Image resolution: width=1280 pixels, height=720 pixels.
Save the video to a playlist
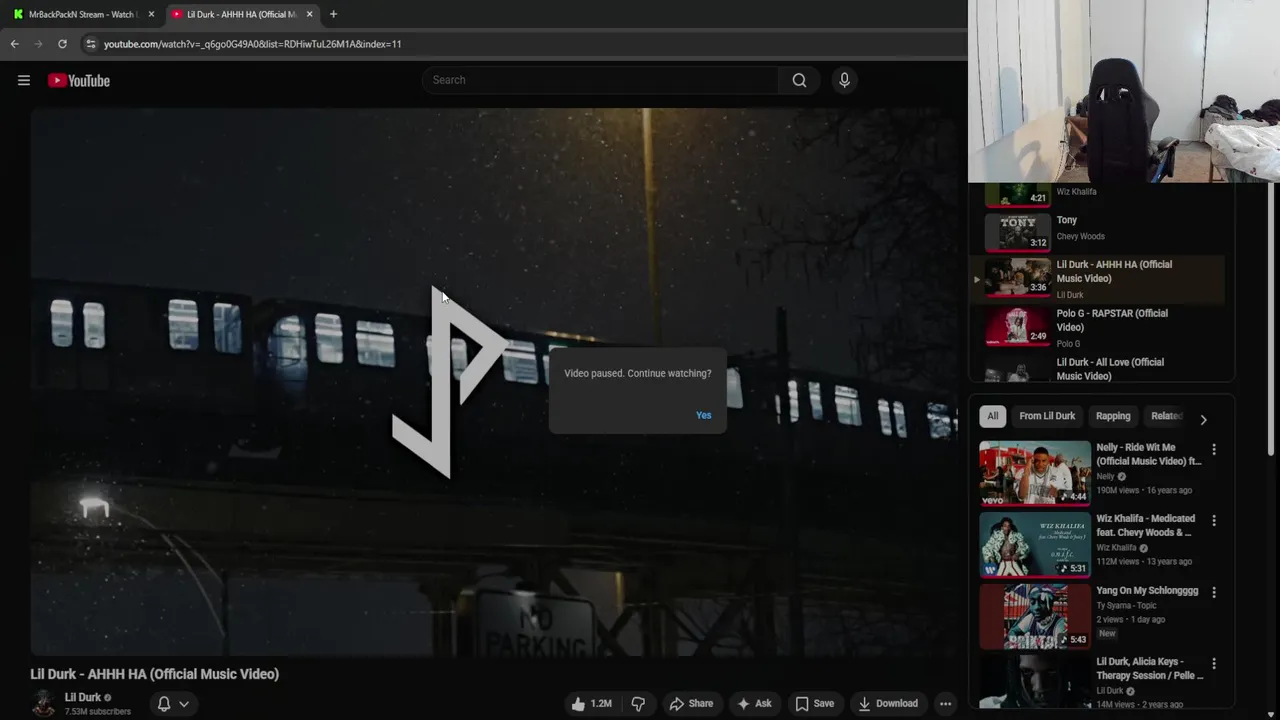click(x=814, y=704)
